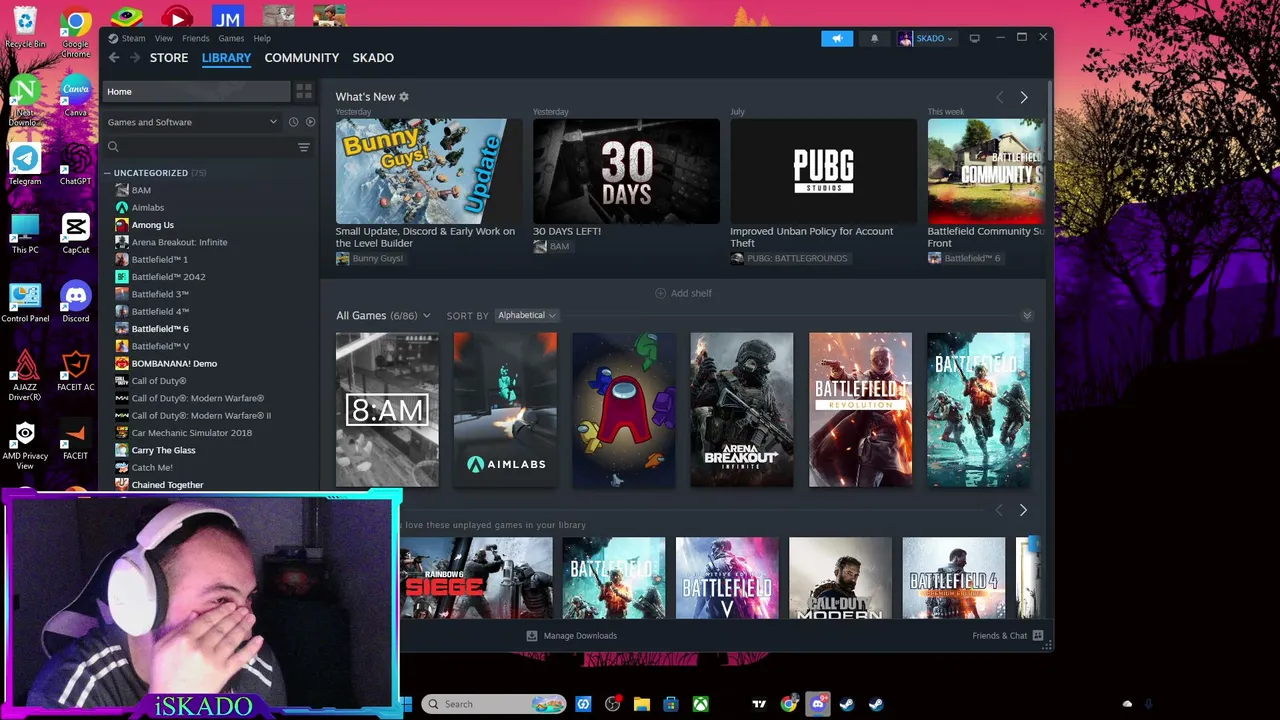Open the Games and Software dropdown
This screenshot has height=720, width=1280.
point(192,122)
